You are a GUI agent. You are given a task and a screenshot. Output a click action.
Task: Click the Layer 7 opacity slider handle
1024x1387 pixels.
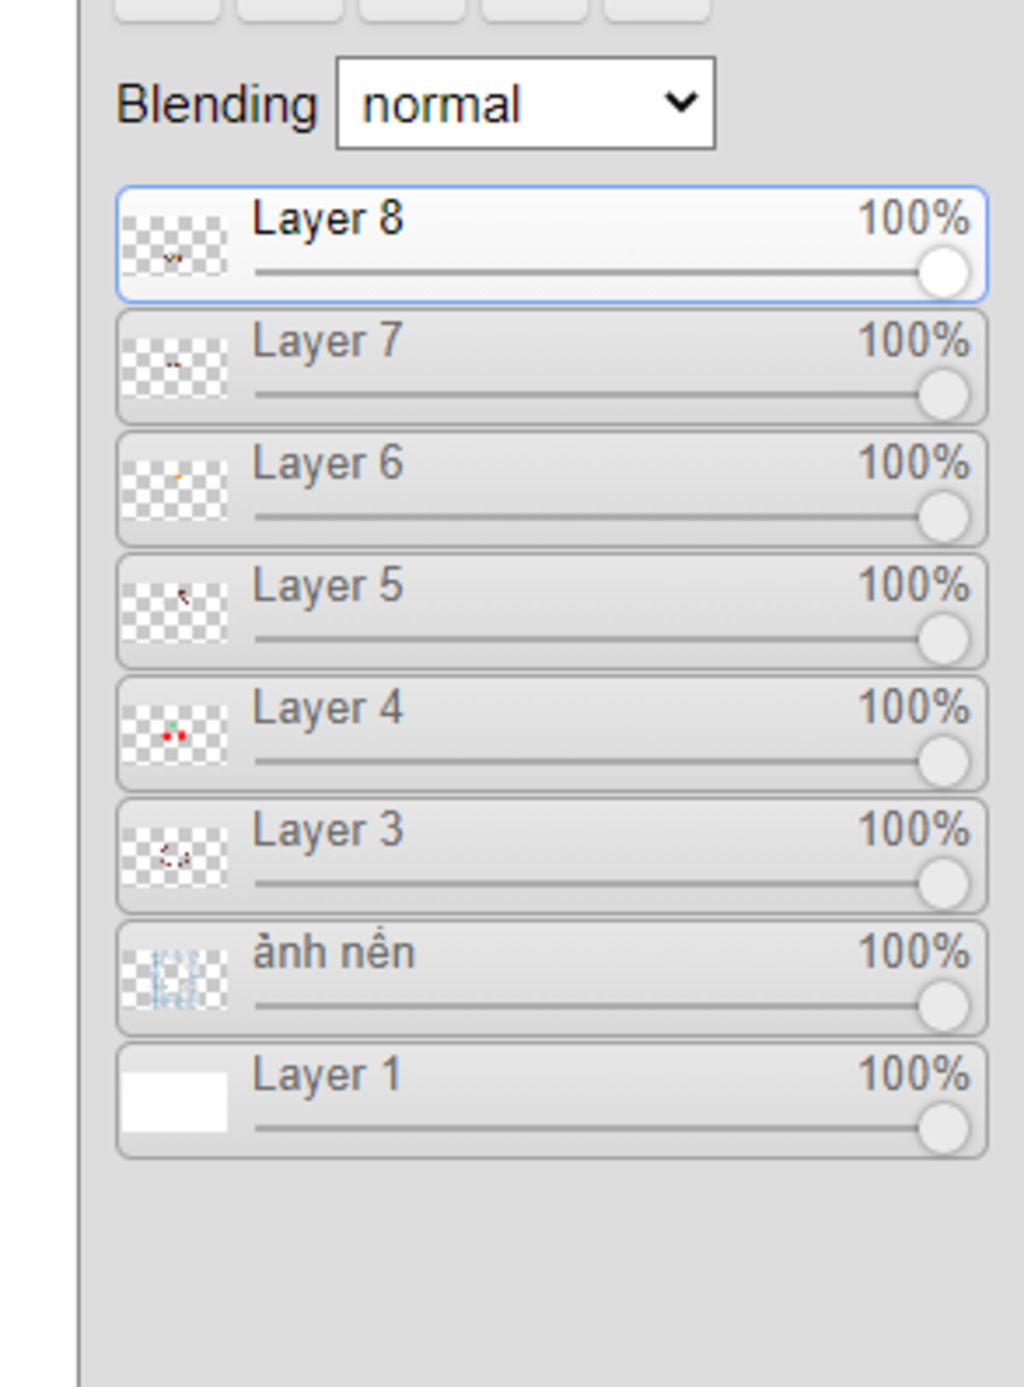(943, 394)
